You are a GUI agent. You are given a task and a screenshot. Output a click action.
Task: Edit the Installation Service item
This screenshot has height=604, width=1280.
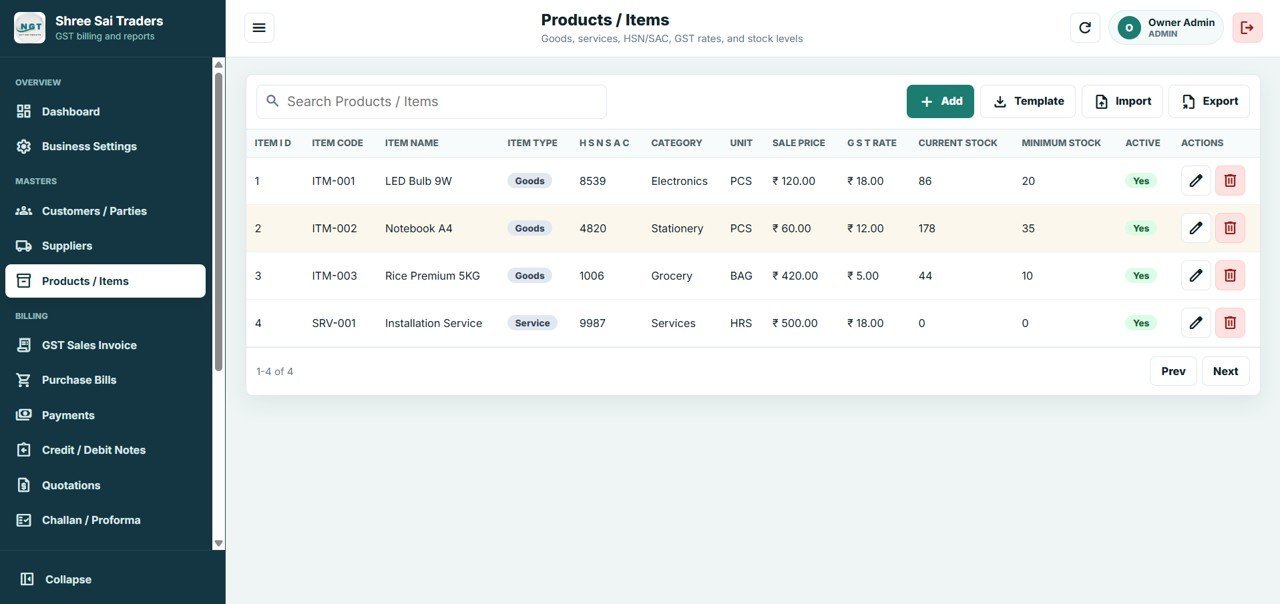tap(1196, 323)
